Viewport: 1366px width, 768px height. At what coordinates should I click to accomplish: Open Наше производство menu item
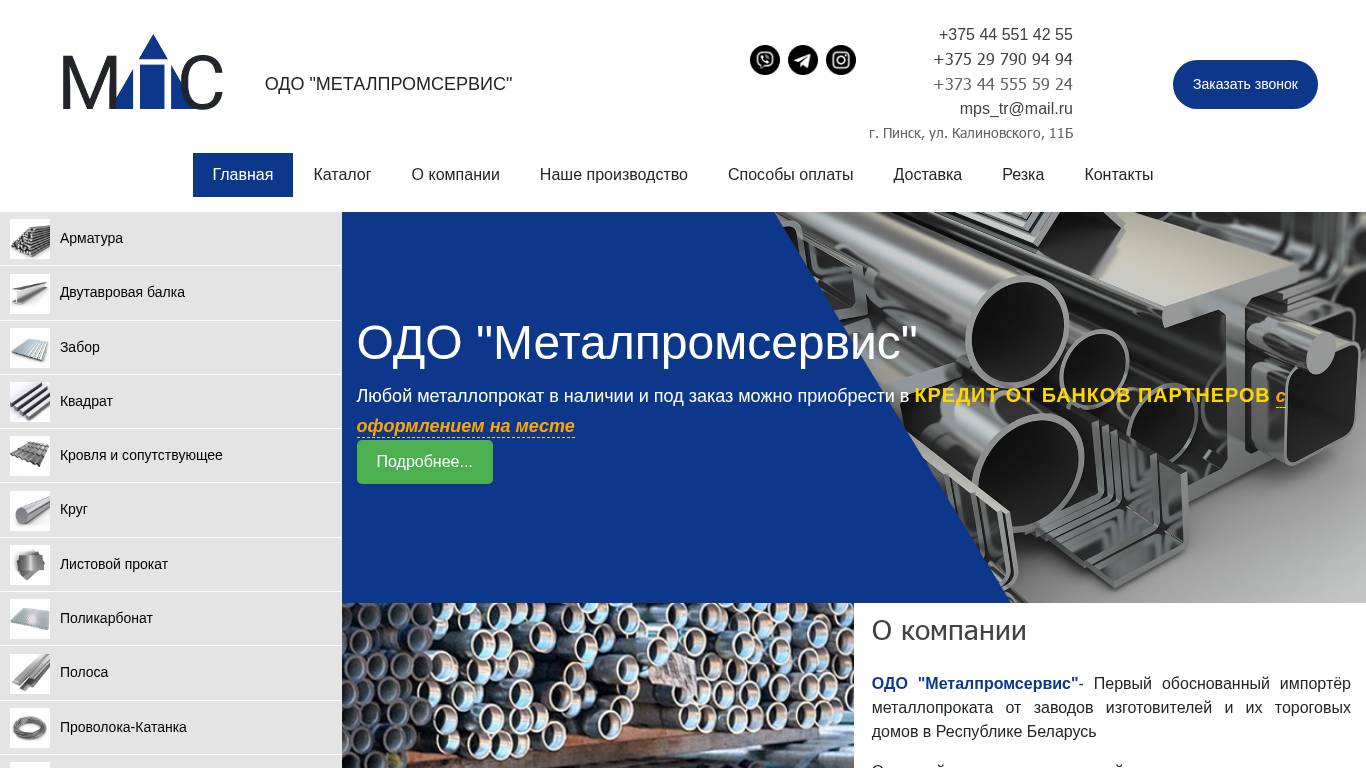pyautogui.click(x=614, y=175)
